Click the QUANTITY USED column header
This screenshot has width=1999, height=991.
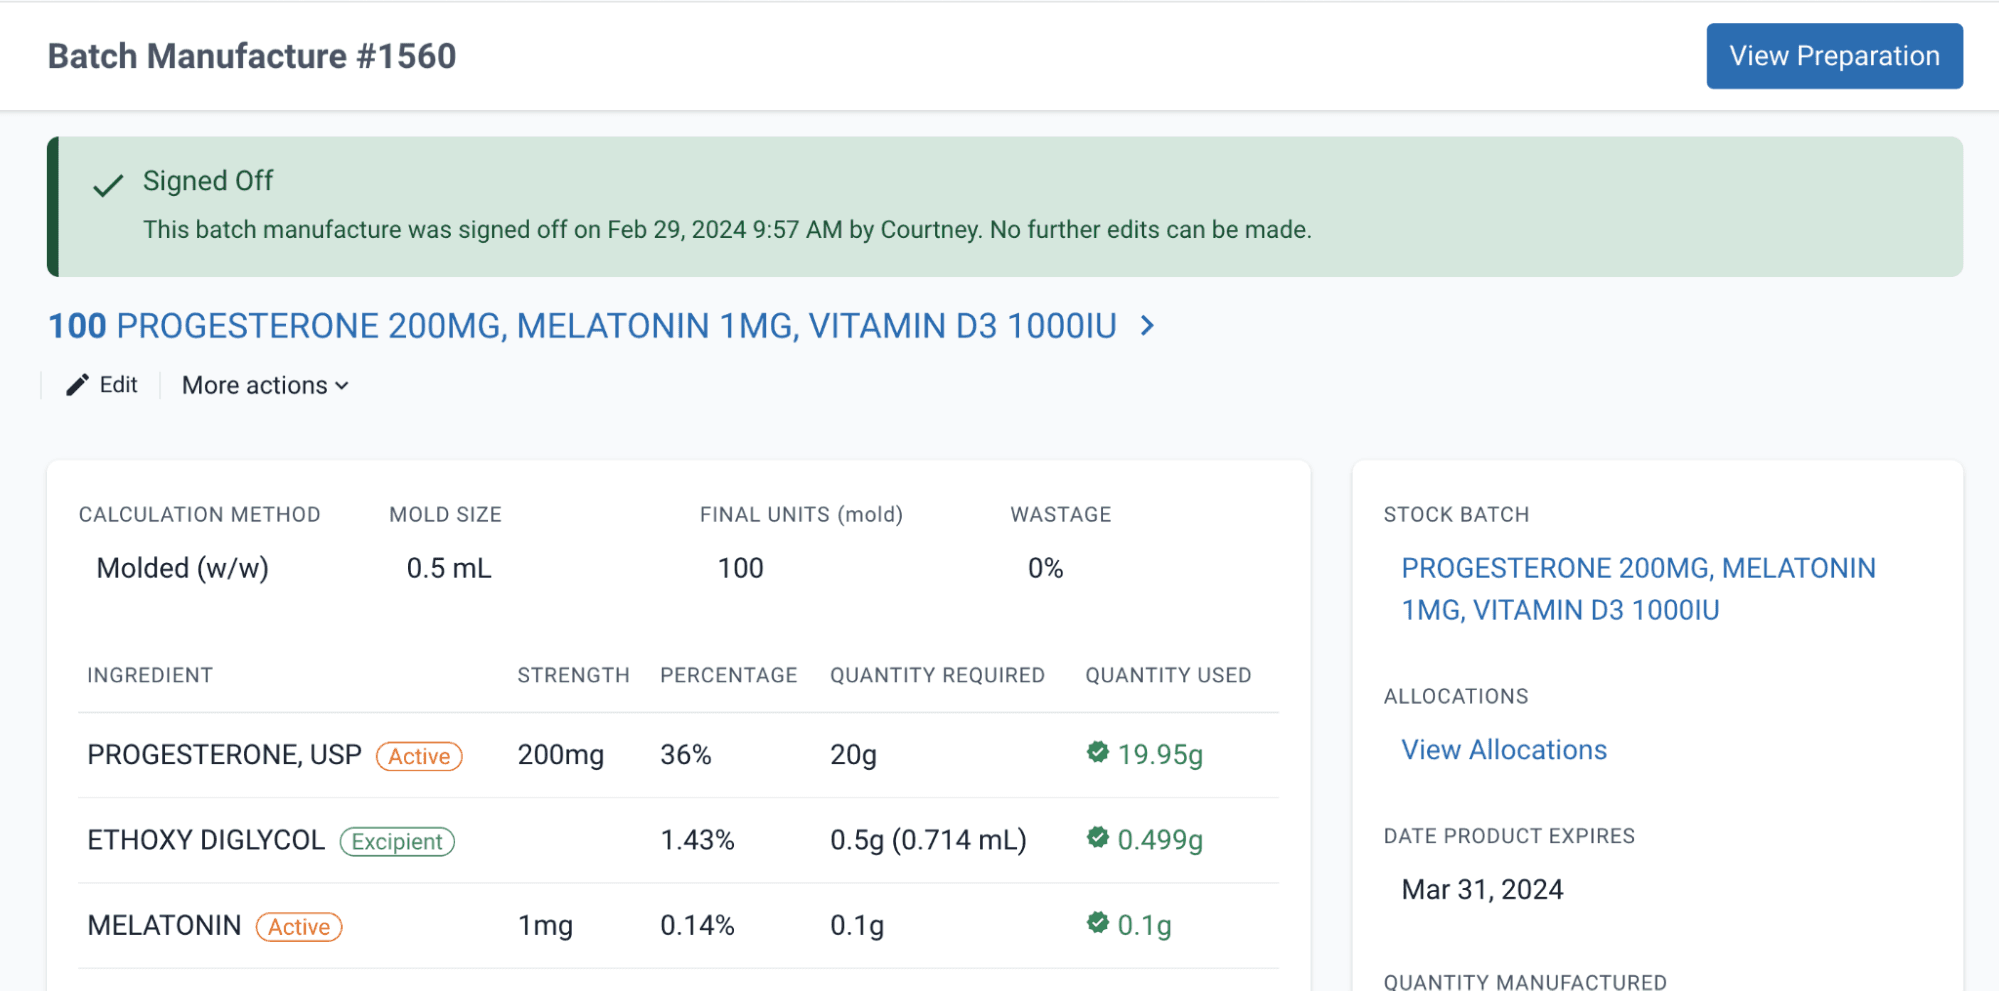pos(1168,675)
